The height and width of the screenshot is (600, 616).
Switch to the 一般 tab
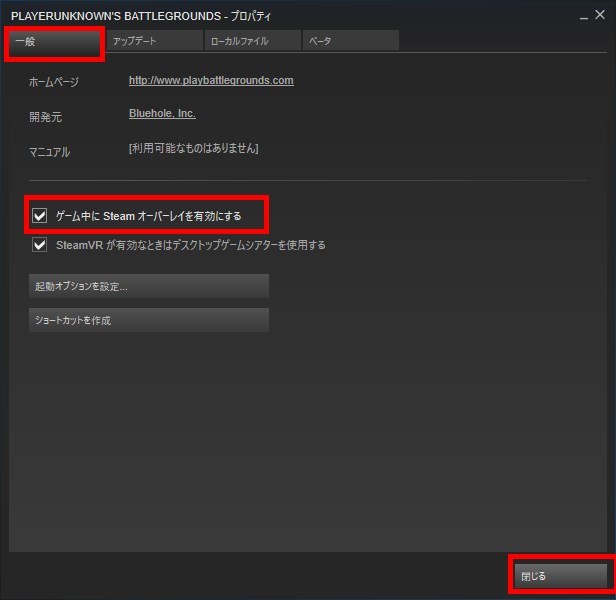tap(55, 41)
